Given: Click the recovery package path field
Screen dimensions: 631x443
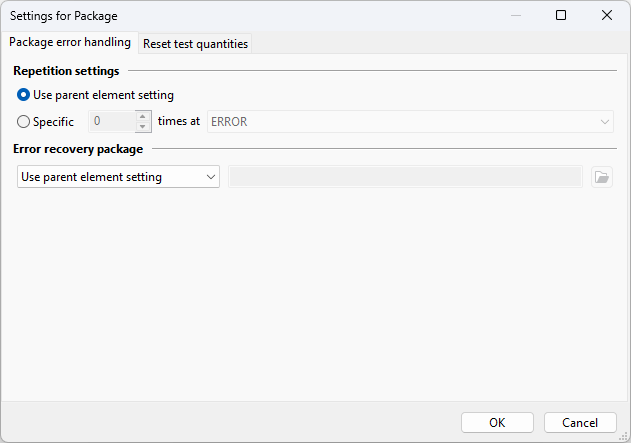Looking at the screenshot, I should point(405,177).
